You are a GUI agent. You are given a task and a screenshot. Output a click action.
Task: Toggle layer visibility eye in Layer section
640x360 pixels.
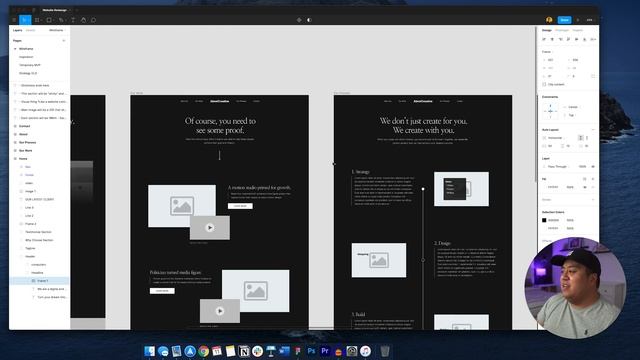(593, 167)
